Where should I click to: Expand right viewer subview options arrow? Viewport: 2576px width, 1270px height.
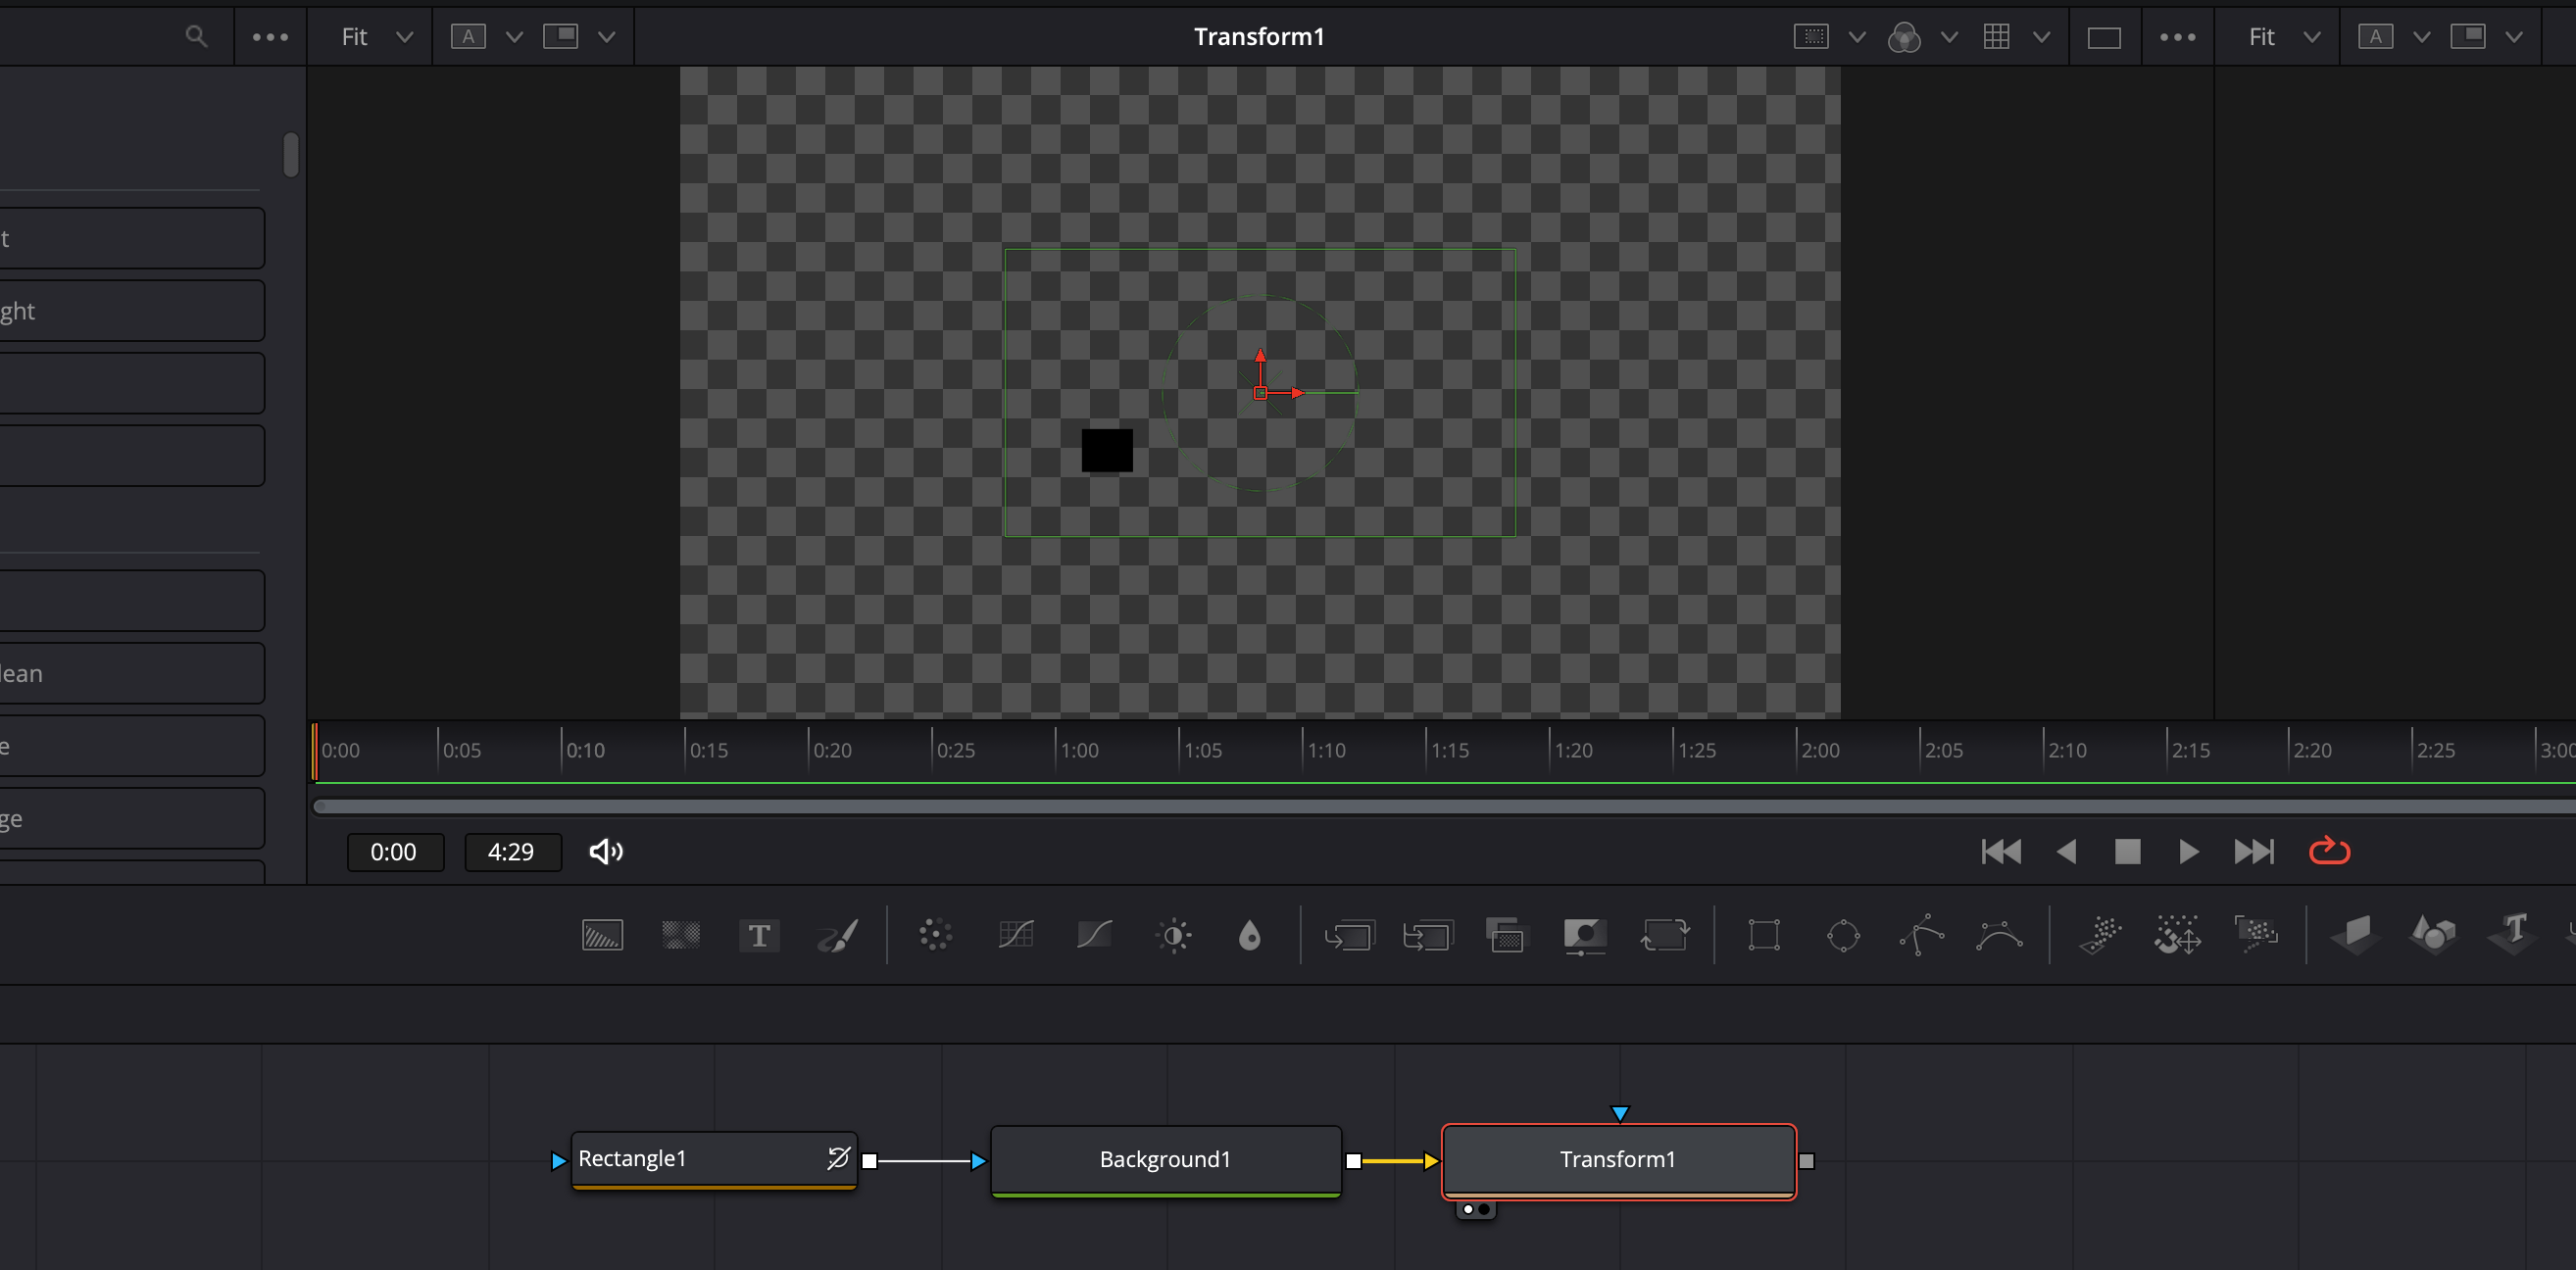coord(2514,37)
